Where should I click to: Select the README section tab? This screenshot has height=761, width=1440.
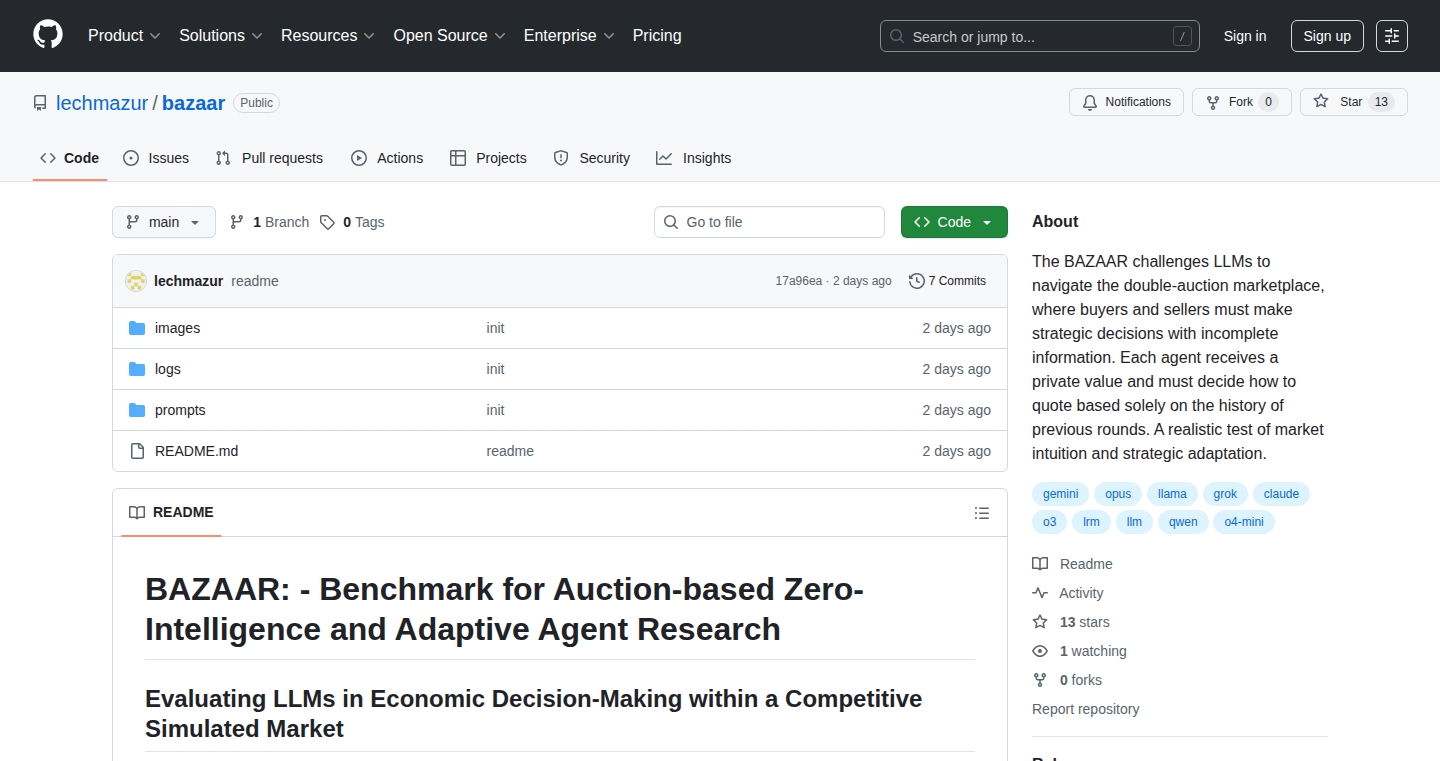171,512
